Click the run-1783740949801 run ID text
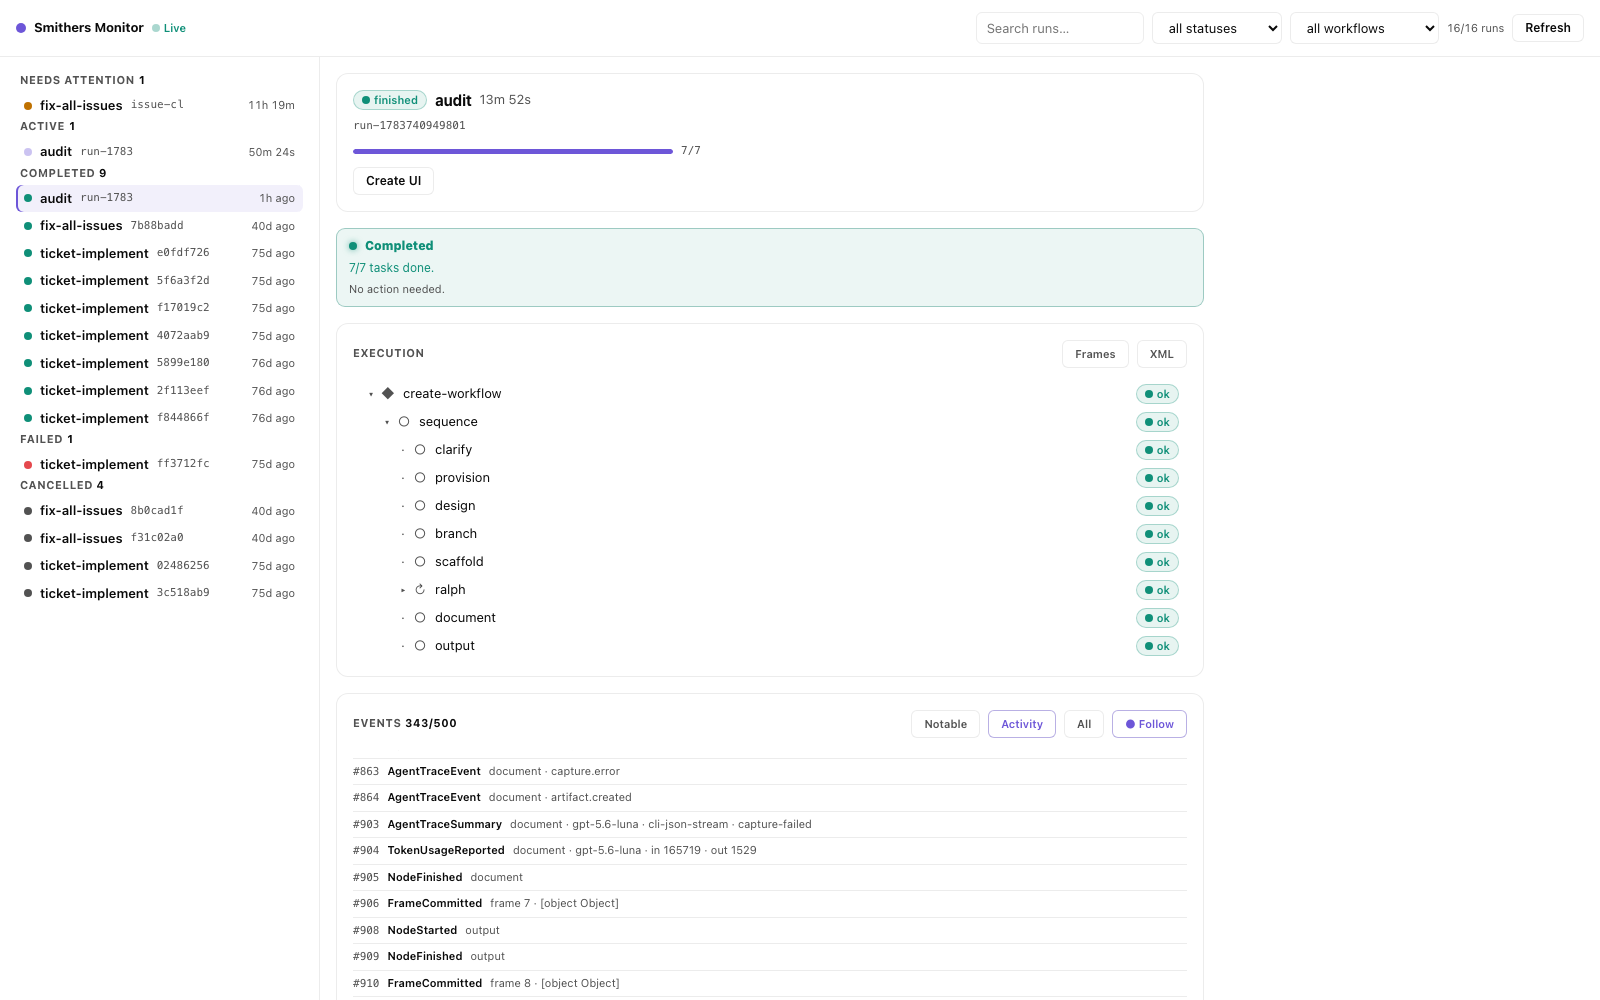Screen dimensions: 1600x1000 tap(409, 126)
